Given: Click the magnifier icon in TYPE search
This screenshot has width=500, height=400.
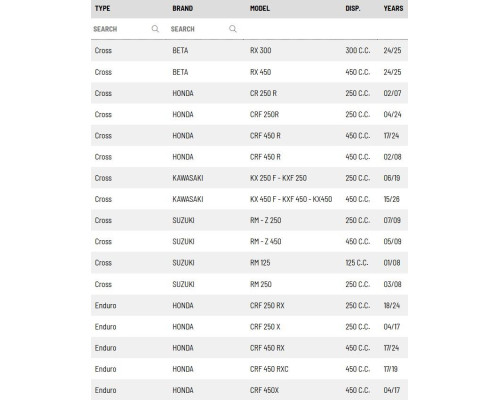Looking at the screenshot, I should click(x=155, y=29).
